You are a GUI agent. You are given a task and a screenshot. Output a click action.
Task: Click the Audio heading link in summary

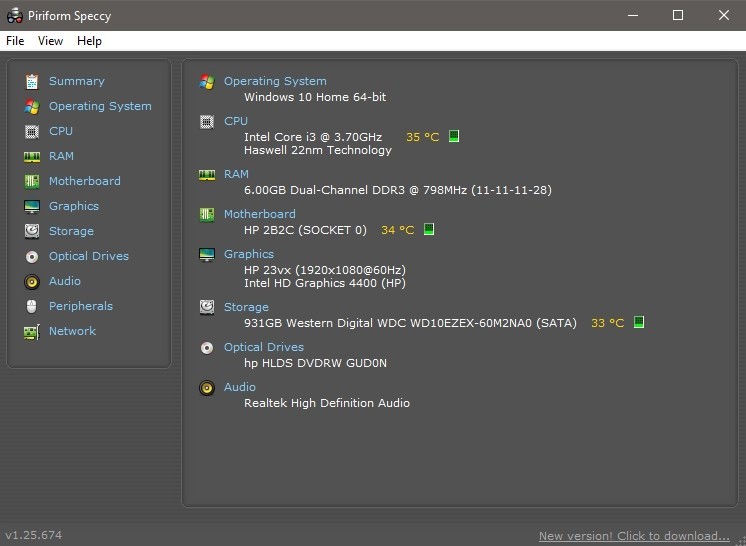point(240,388)
